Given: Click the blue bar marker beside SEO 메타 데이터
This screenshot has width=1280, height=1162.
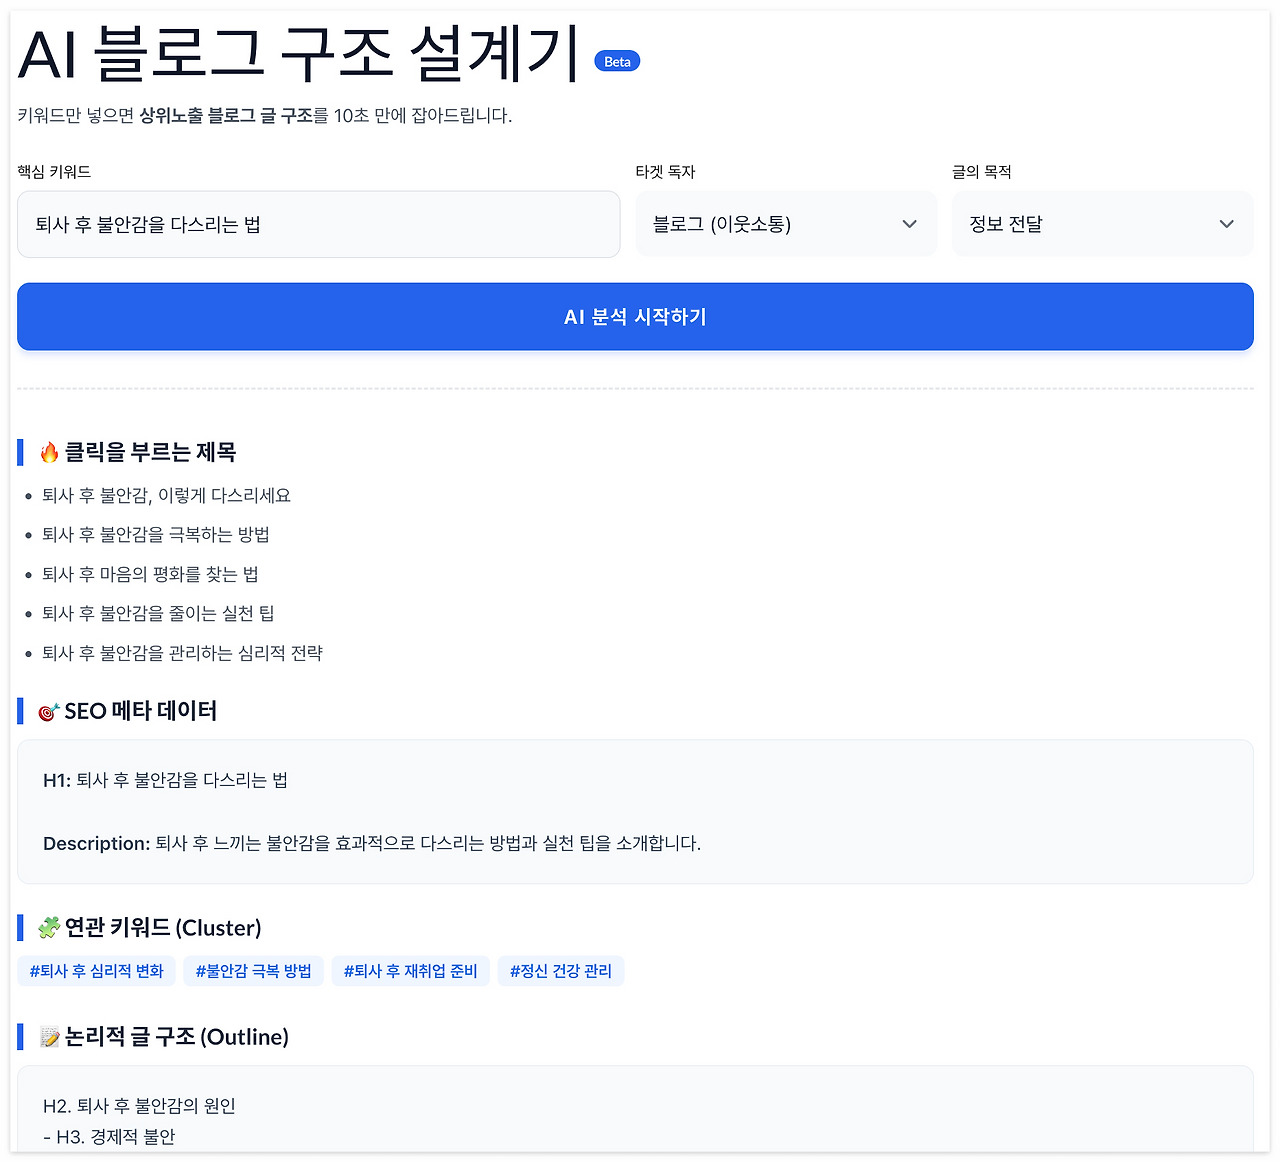Looking at the screenshot, I should (20, 710).
